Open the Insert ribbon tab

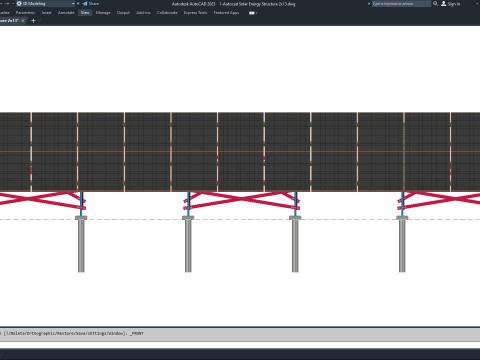pos(47,13)
